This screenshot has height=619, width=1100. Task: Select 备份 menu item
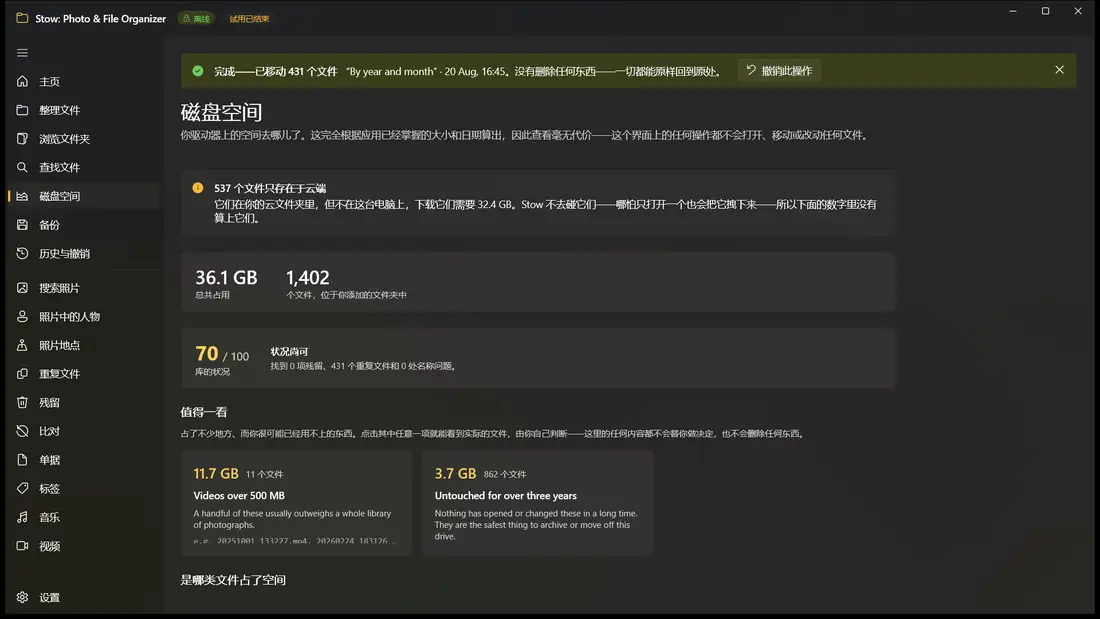(x=84, y=225)
